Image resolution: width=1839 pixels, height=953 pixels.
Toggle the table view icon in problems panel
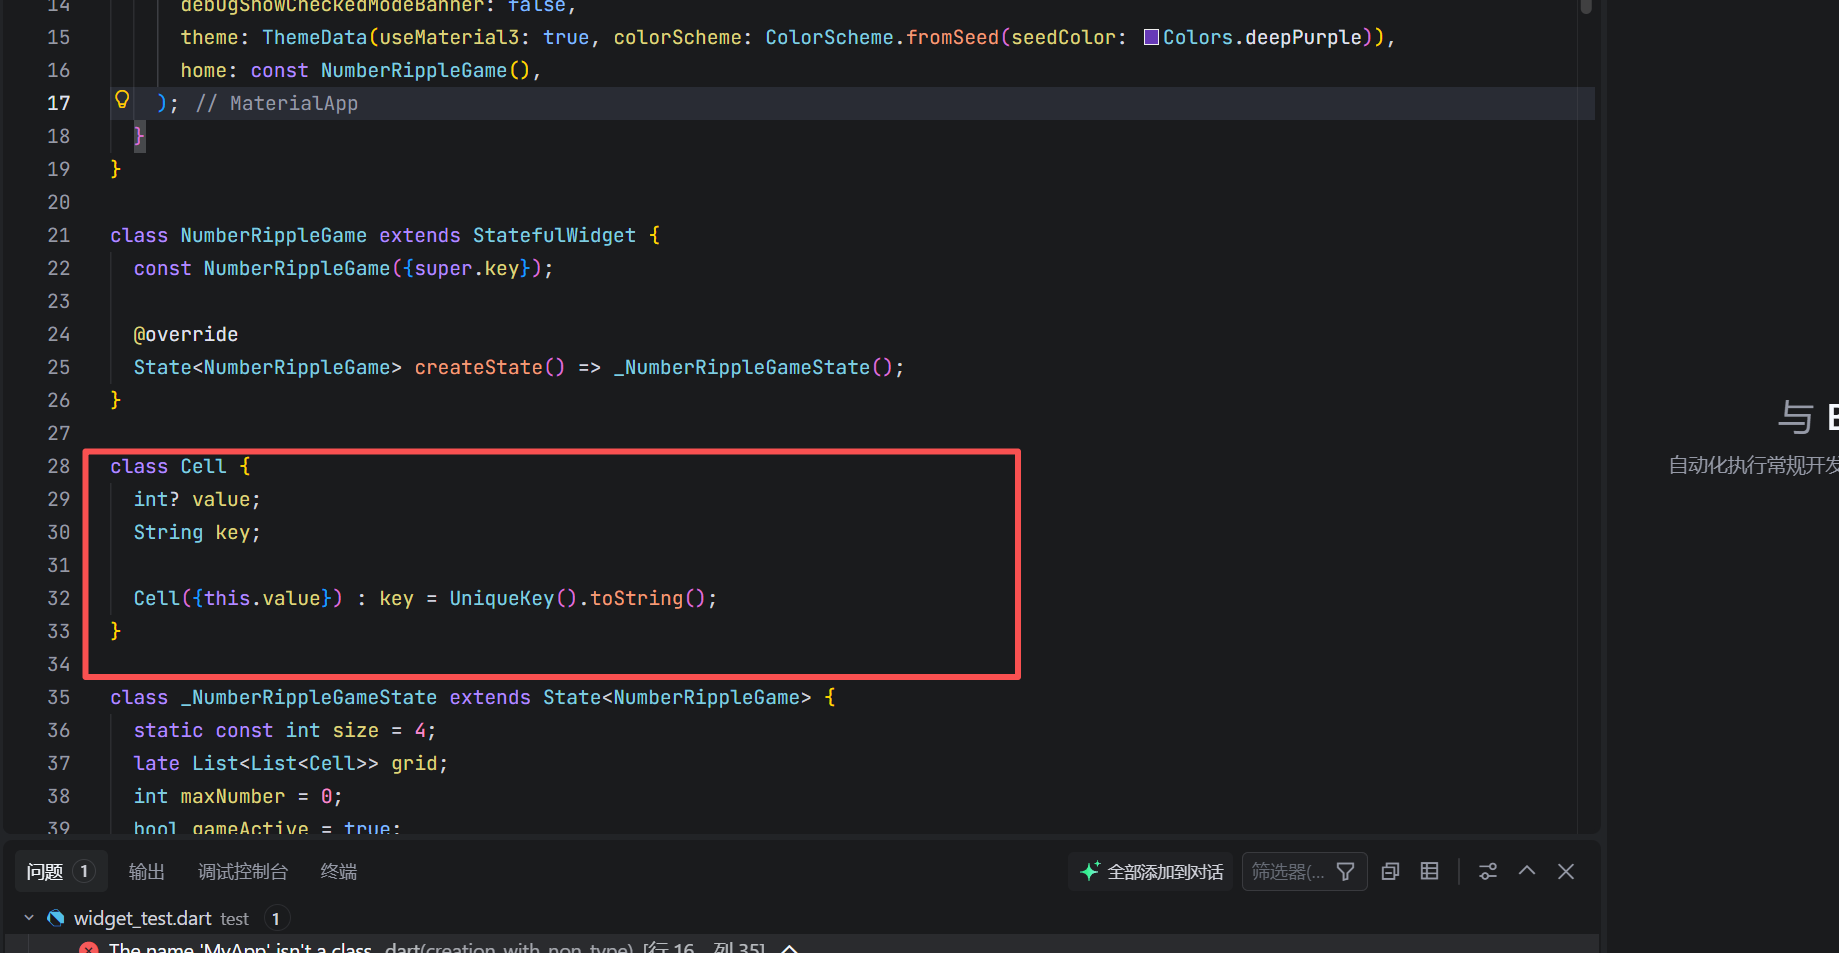[x=1430, y=872]
